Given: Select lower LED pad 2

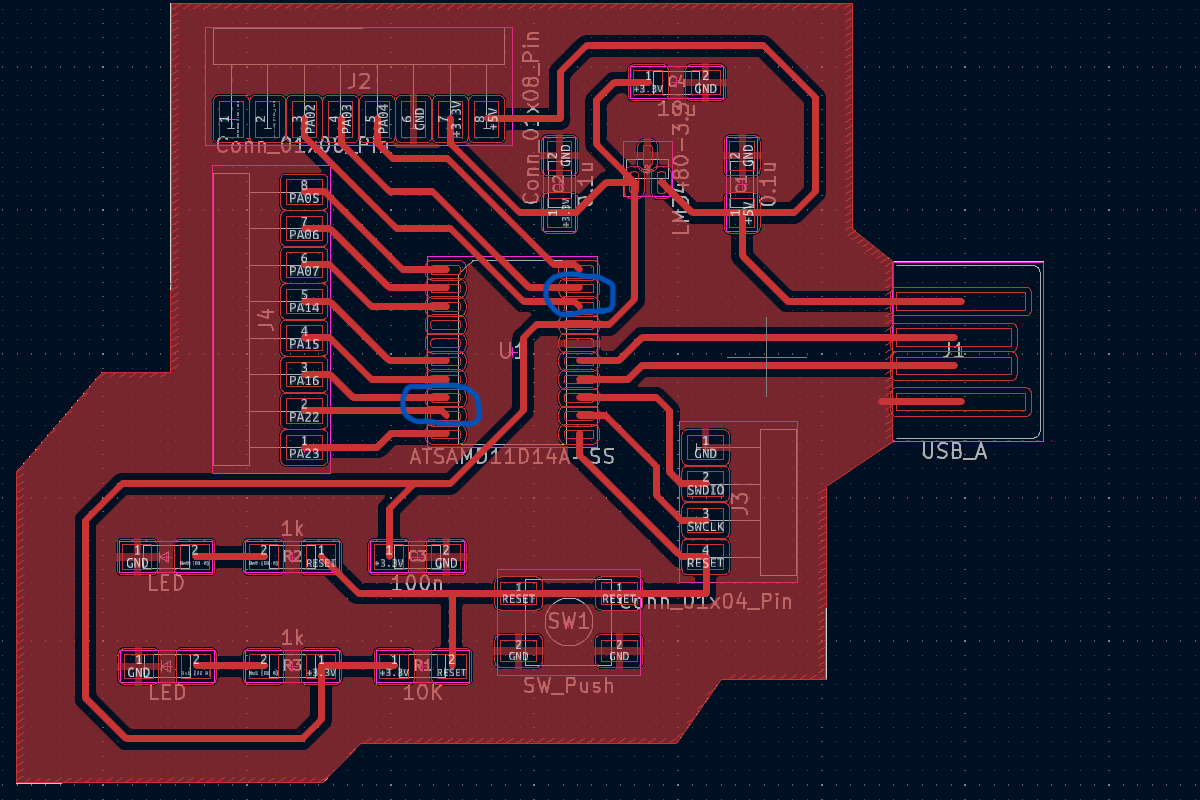Looking at the screenshot, I should [196, 666].
